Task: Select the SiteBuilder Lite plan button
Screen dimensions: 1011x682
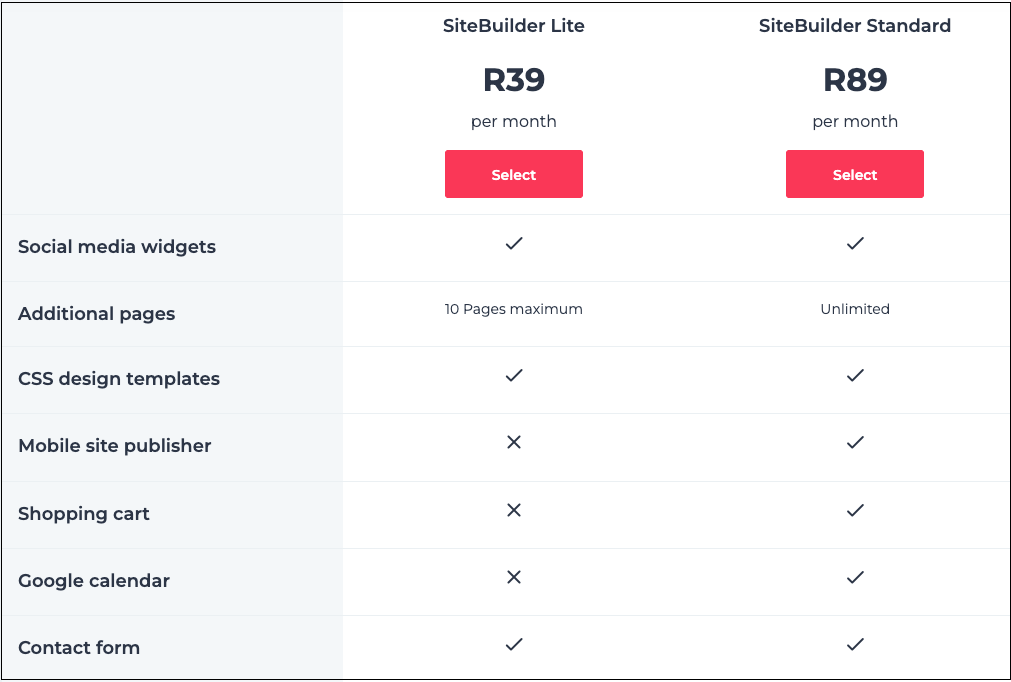Action: click(513, 175)
